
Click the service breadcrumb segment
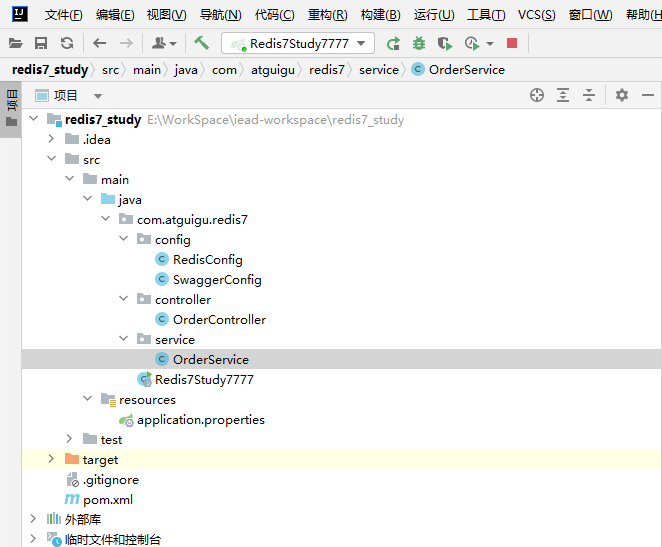click(x=379, y=70)
